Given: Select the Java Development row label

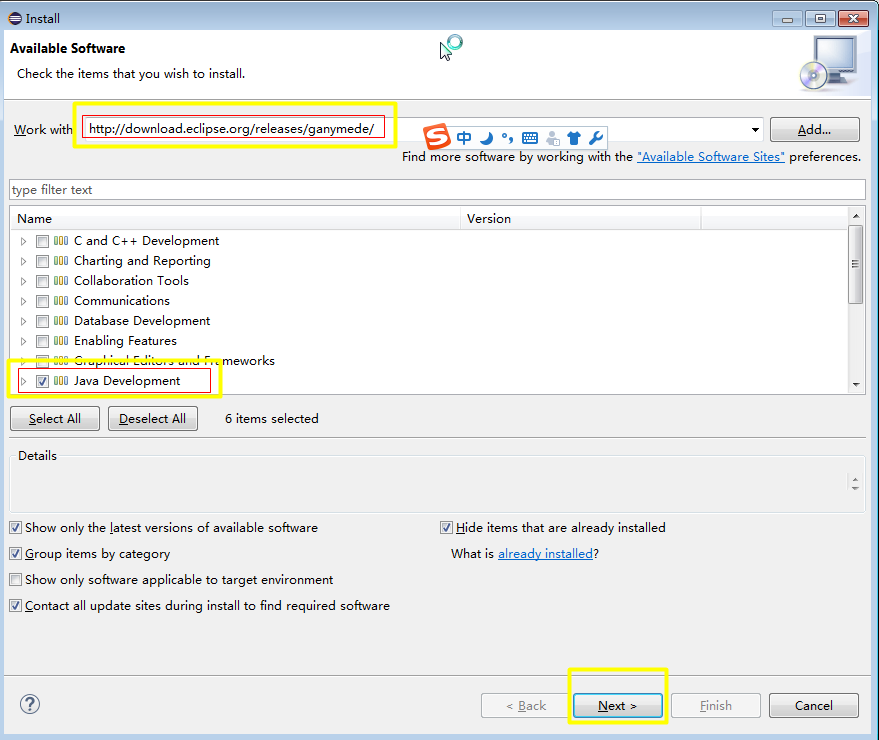Looking at the screenshot, I should (127, 381).
